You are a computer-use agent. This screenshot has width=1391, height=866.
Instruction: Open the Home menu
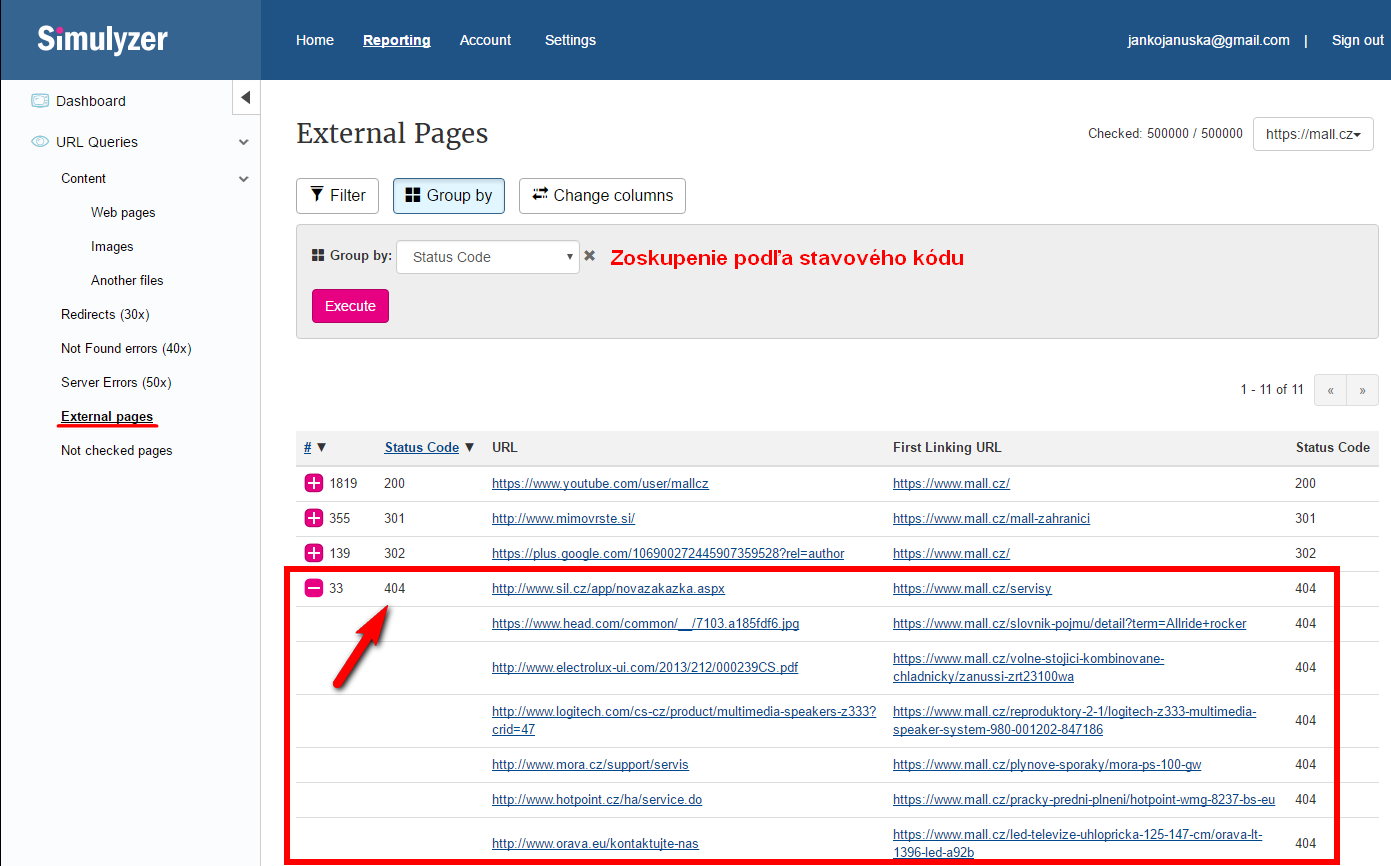click(x=315, y=40)
